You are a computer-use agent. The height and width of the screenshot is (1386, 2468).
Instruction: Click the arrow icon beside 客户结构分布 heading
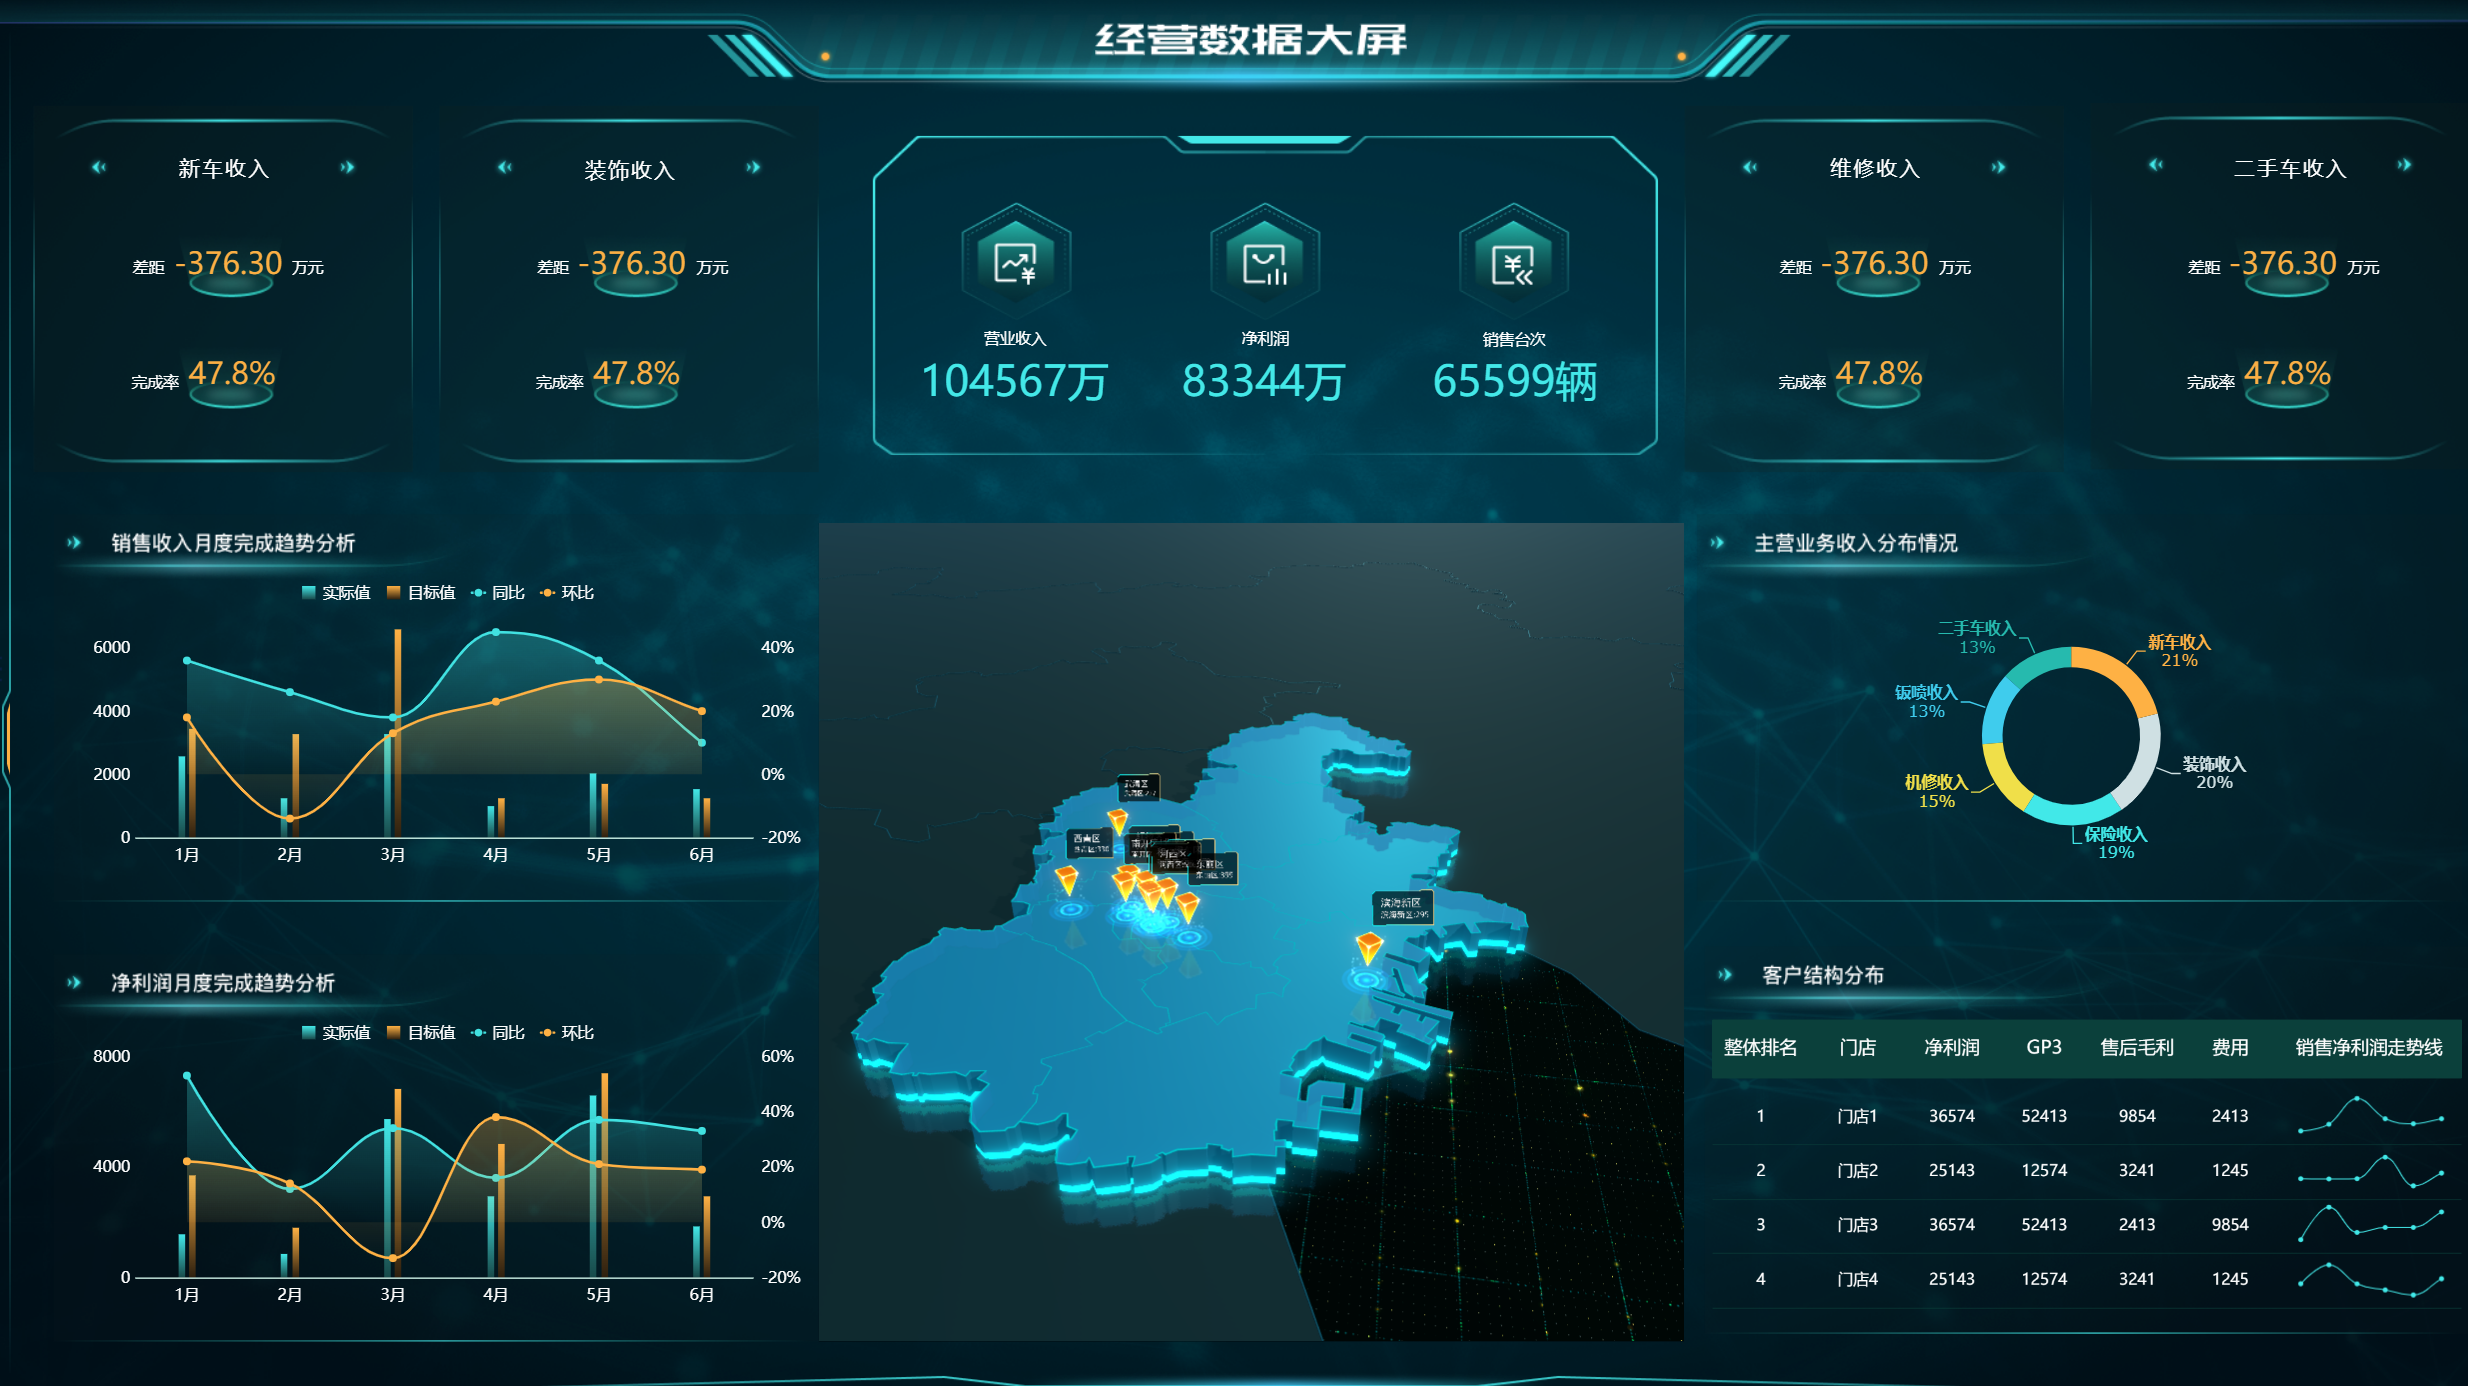(1725, 975)
